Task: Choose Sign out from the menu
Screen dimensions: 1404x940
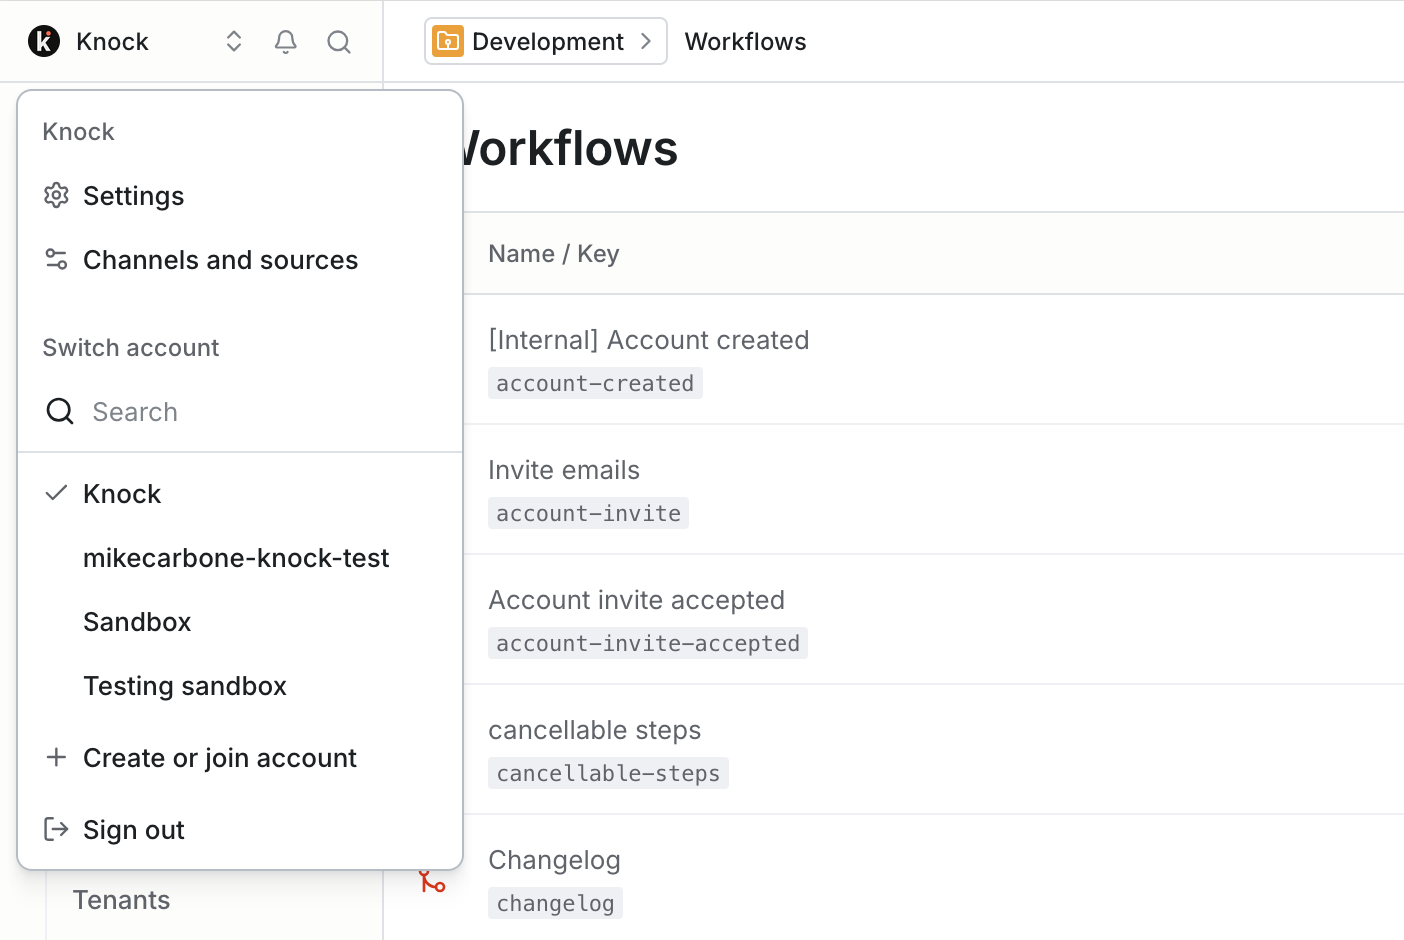Action: coord(133,829)
